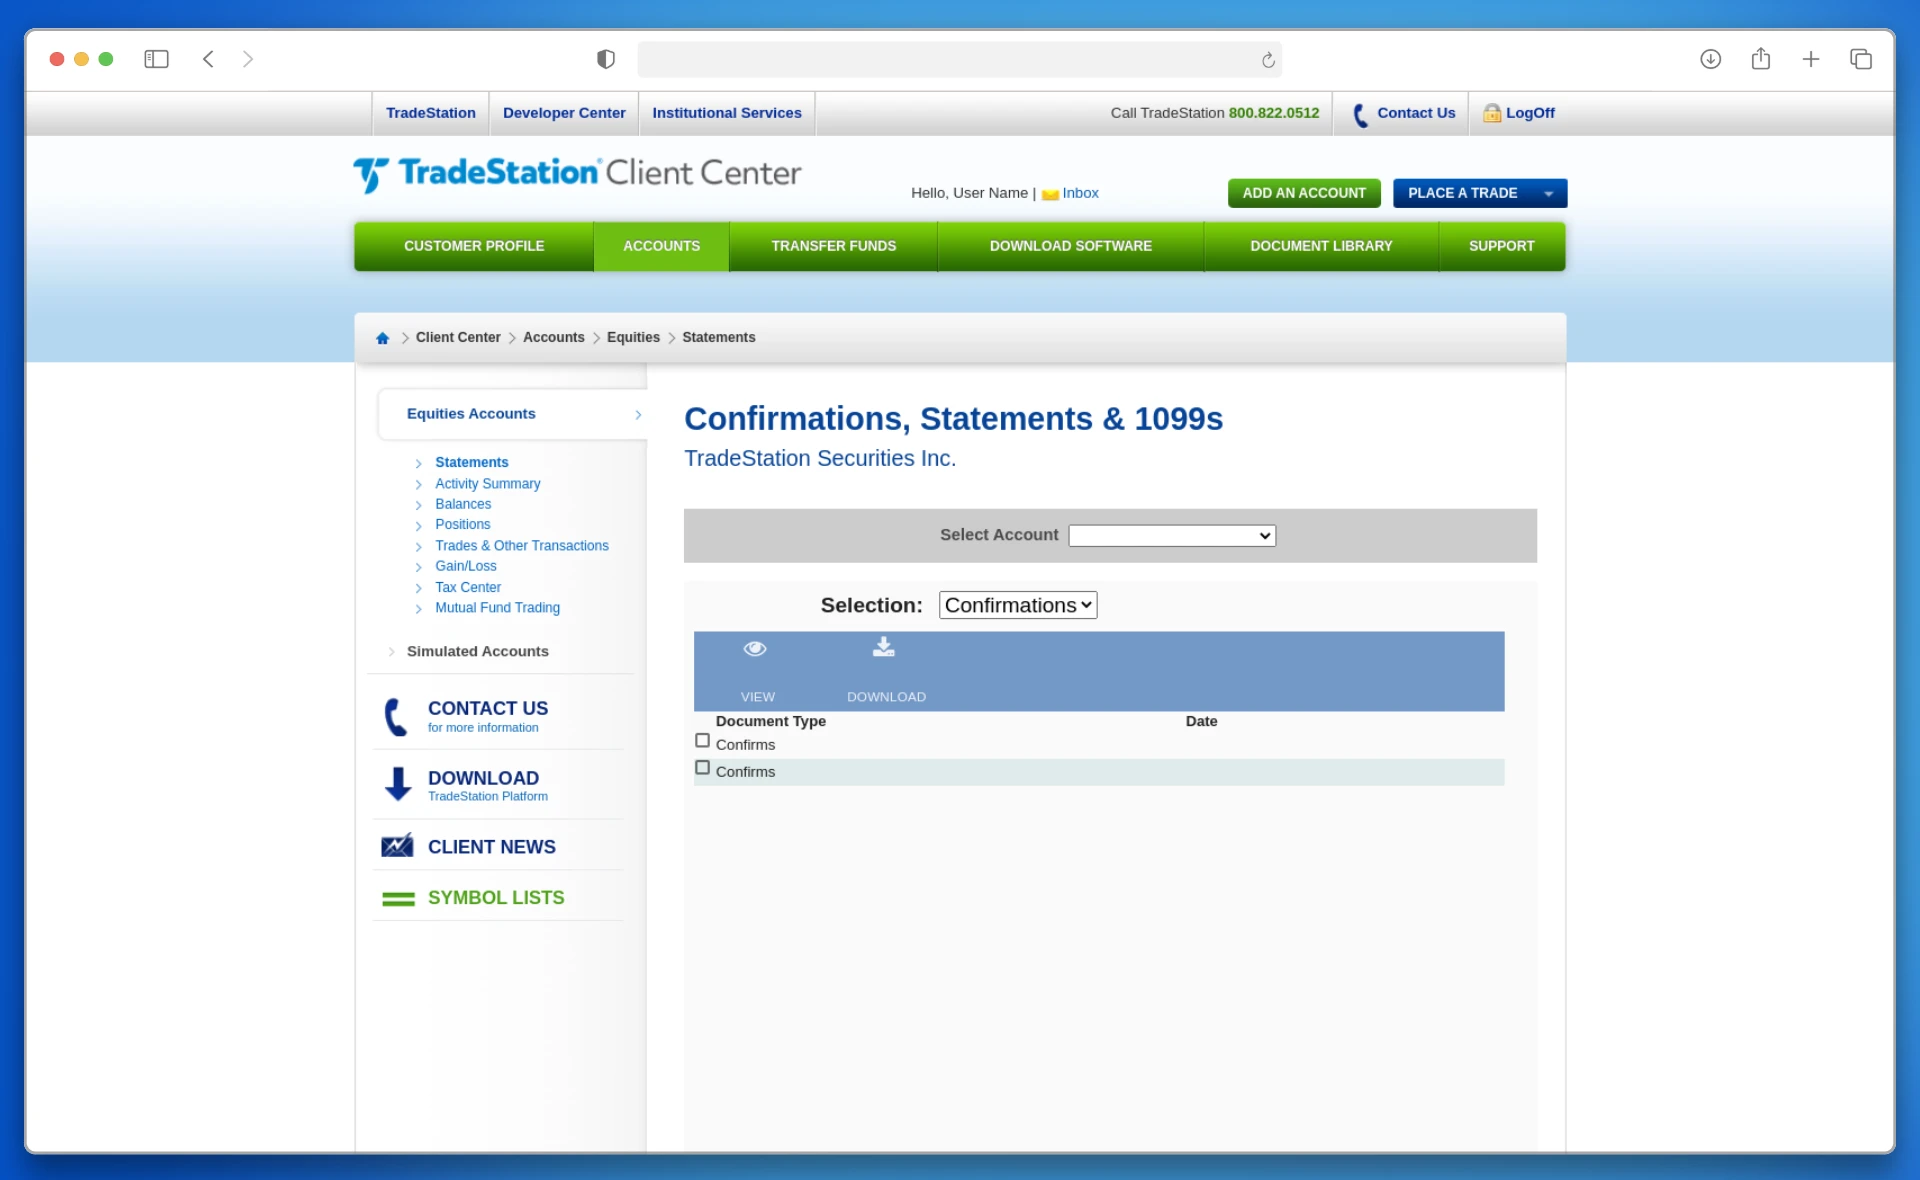This screenshot has width=1920, height=1180.
Task: Click the Symbol Lists green bars icon
Action: pyautogui.click(x=398, y=899)
